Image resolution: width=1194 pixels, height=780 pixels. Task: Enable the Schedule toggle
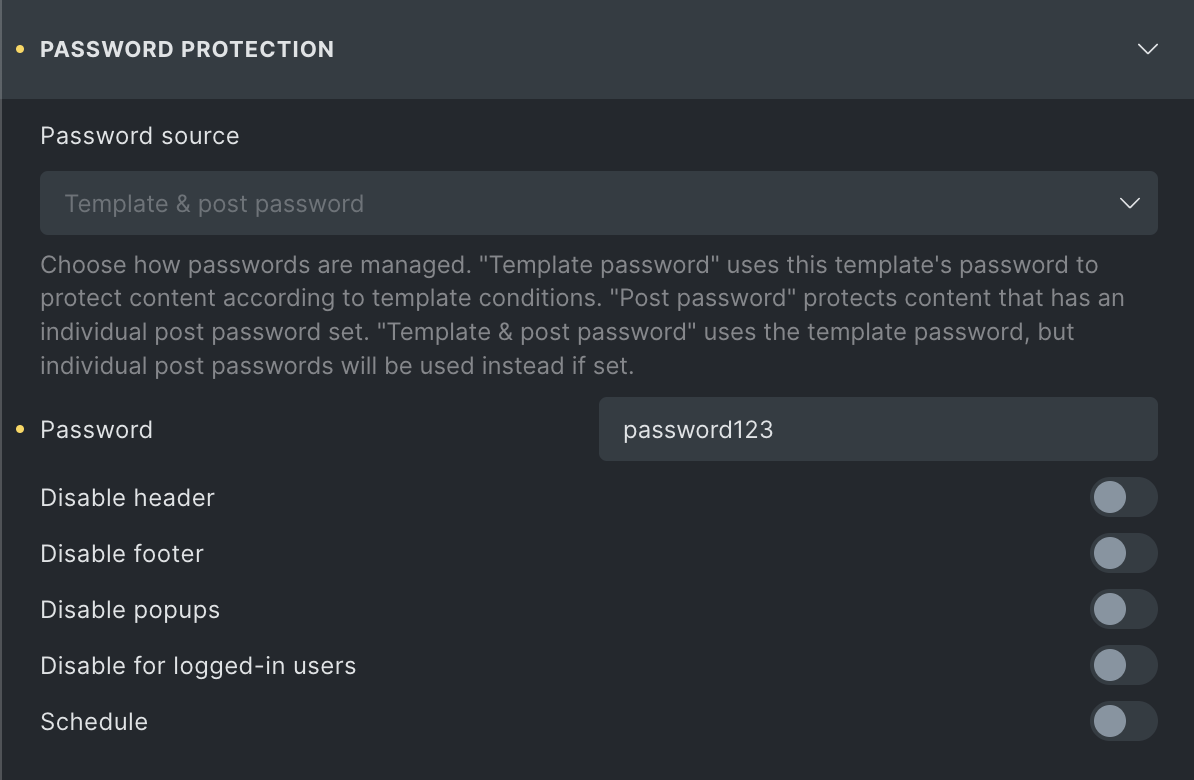(1123, 721)
